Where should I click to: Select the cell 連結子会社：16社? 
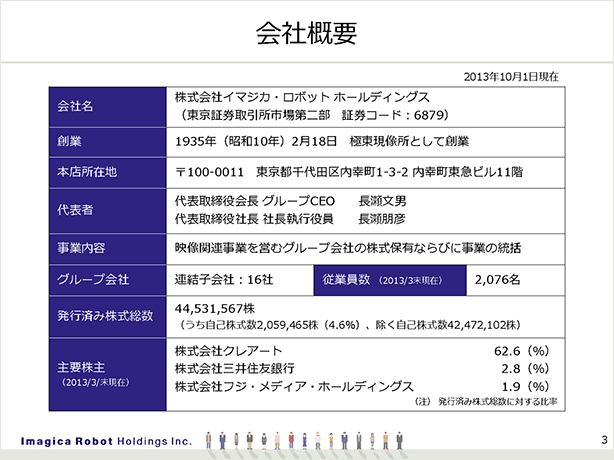[224, 280]
